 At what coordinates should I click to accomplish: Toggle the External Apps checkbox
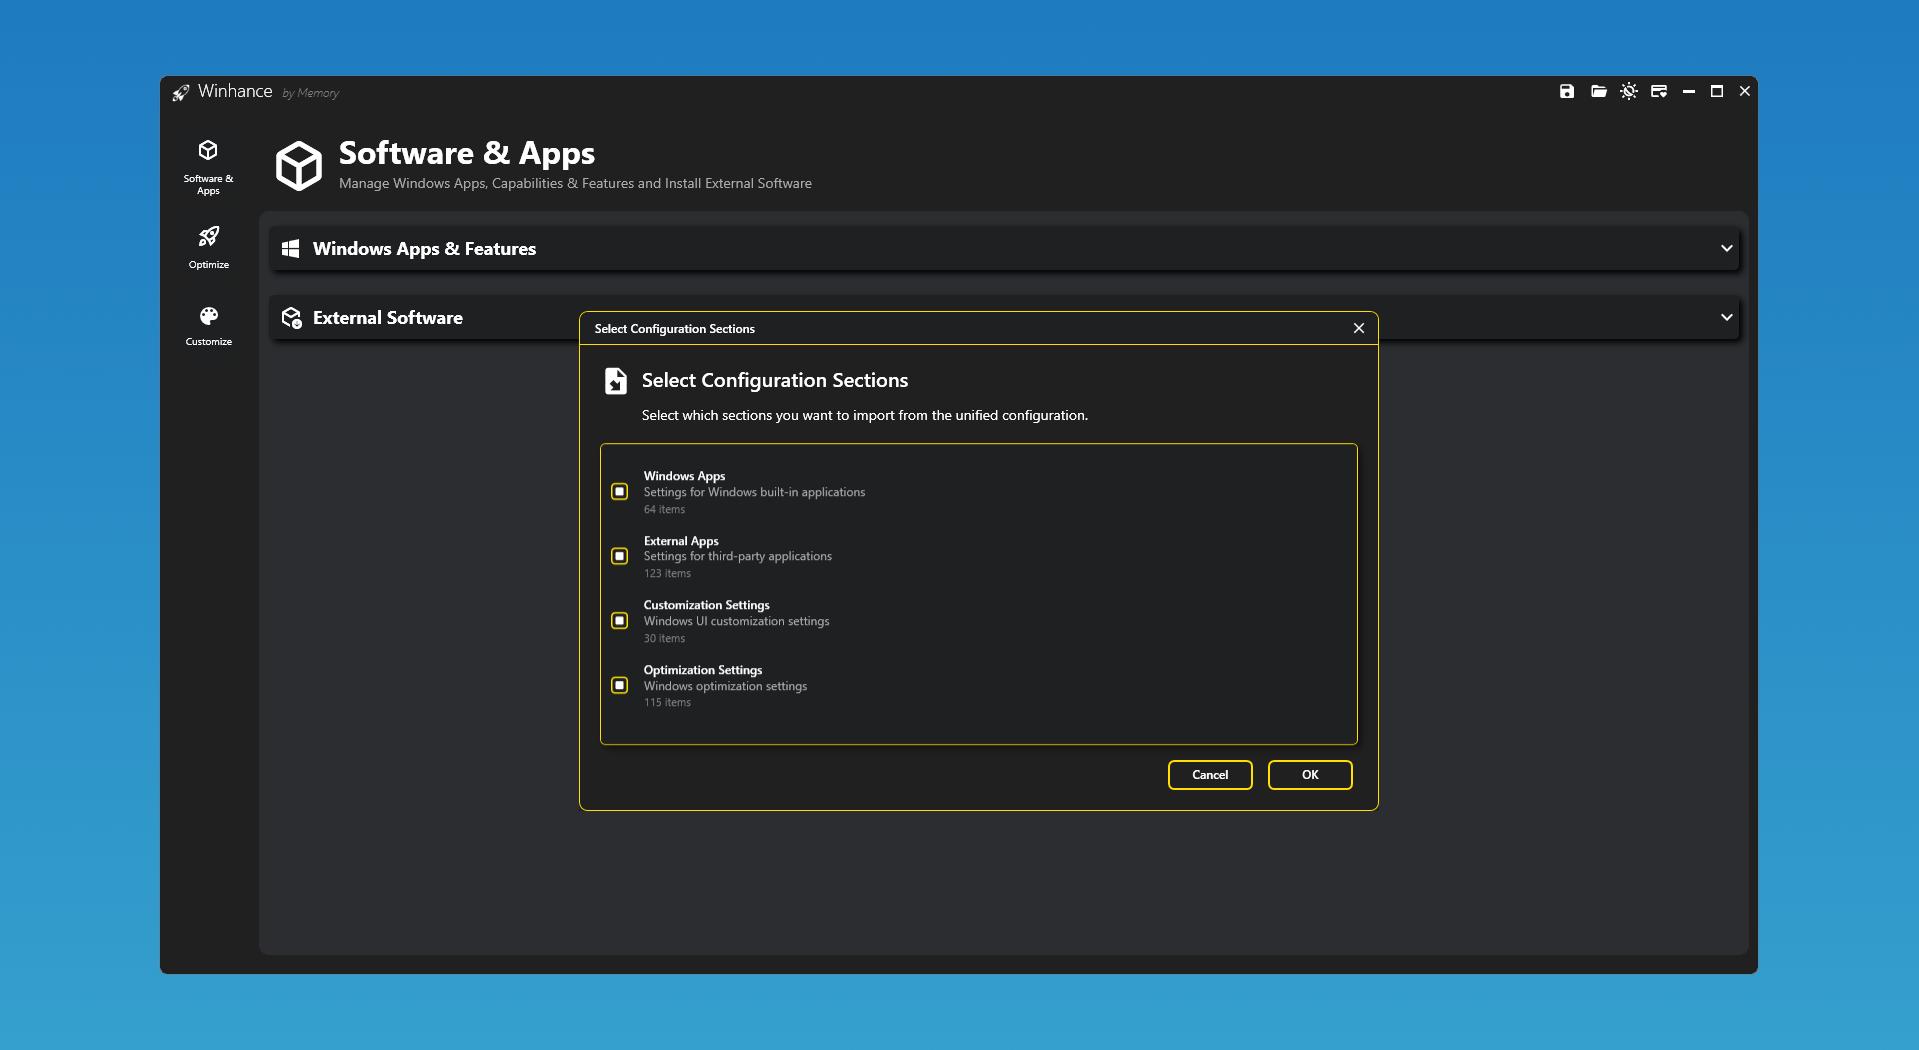click(x=620, y=556)
